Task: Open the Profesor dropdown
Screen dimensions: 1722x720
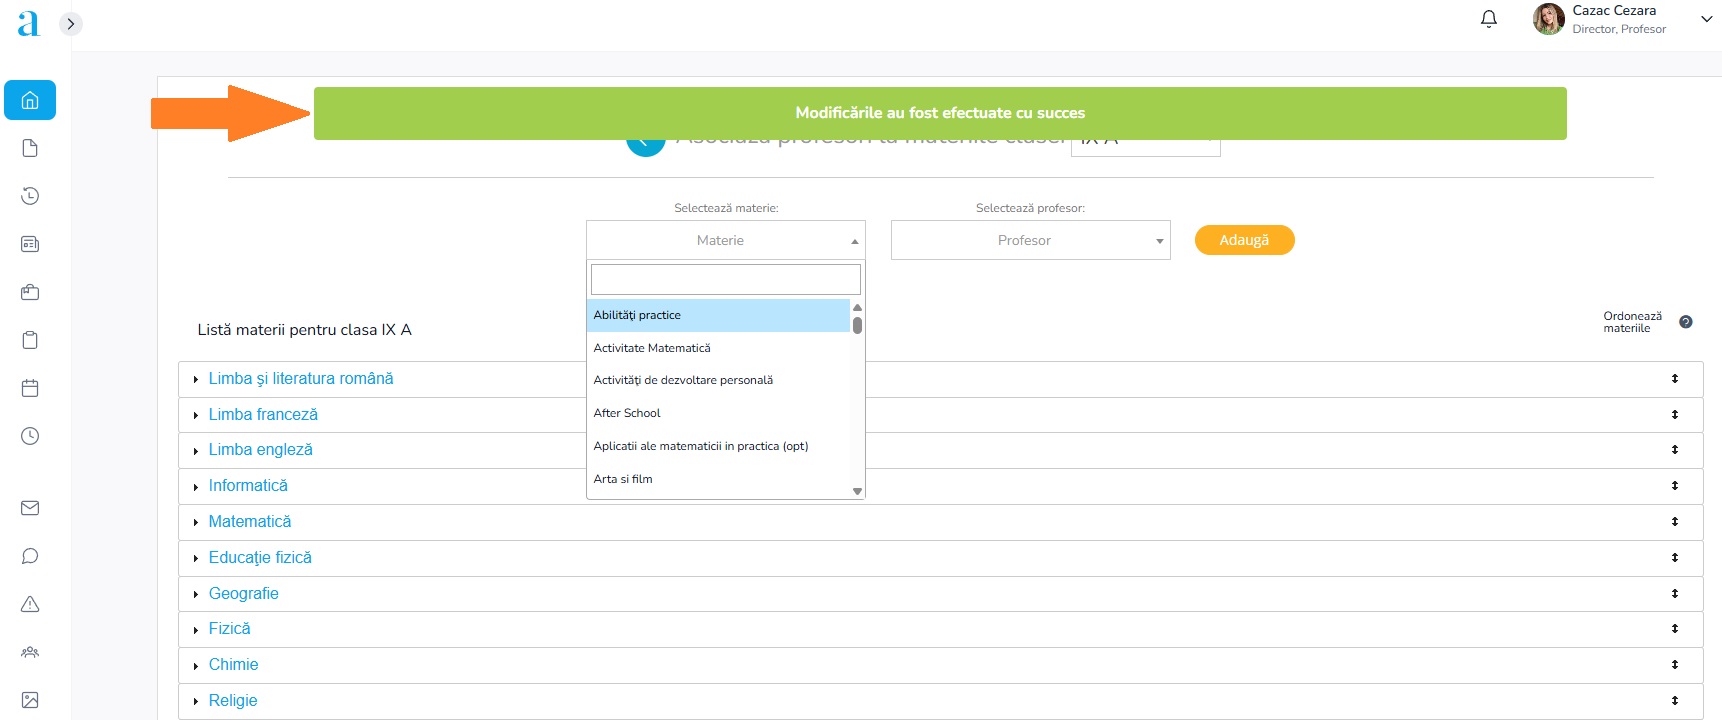Action: pyautogui.click(x=1030, y=240)
